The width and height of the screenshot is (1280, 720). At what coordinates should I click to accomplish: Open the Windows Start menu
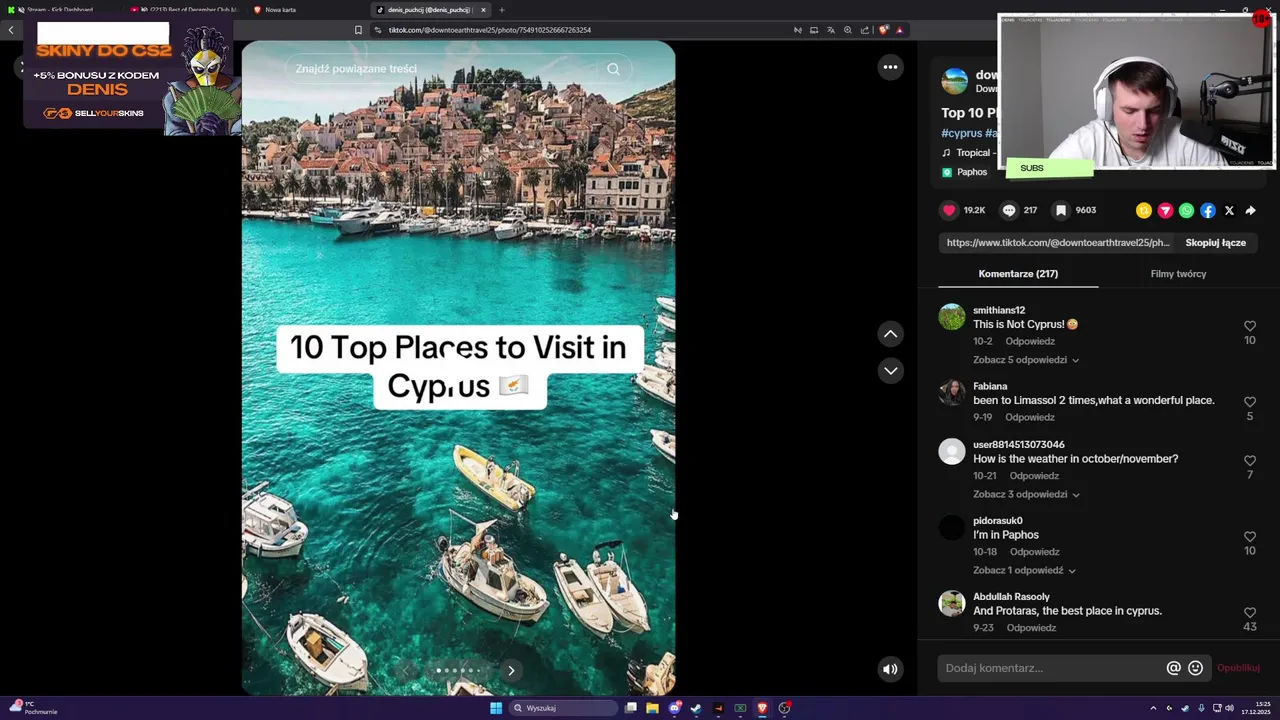(x=496, y=708)
